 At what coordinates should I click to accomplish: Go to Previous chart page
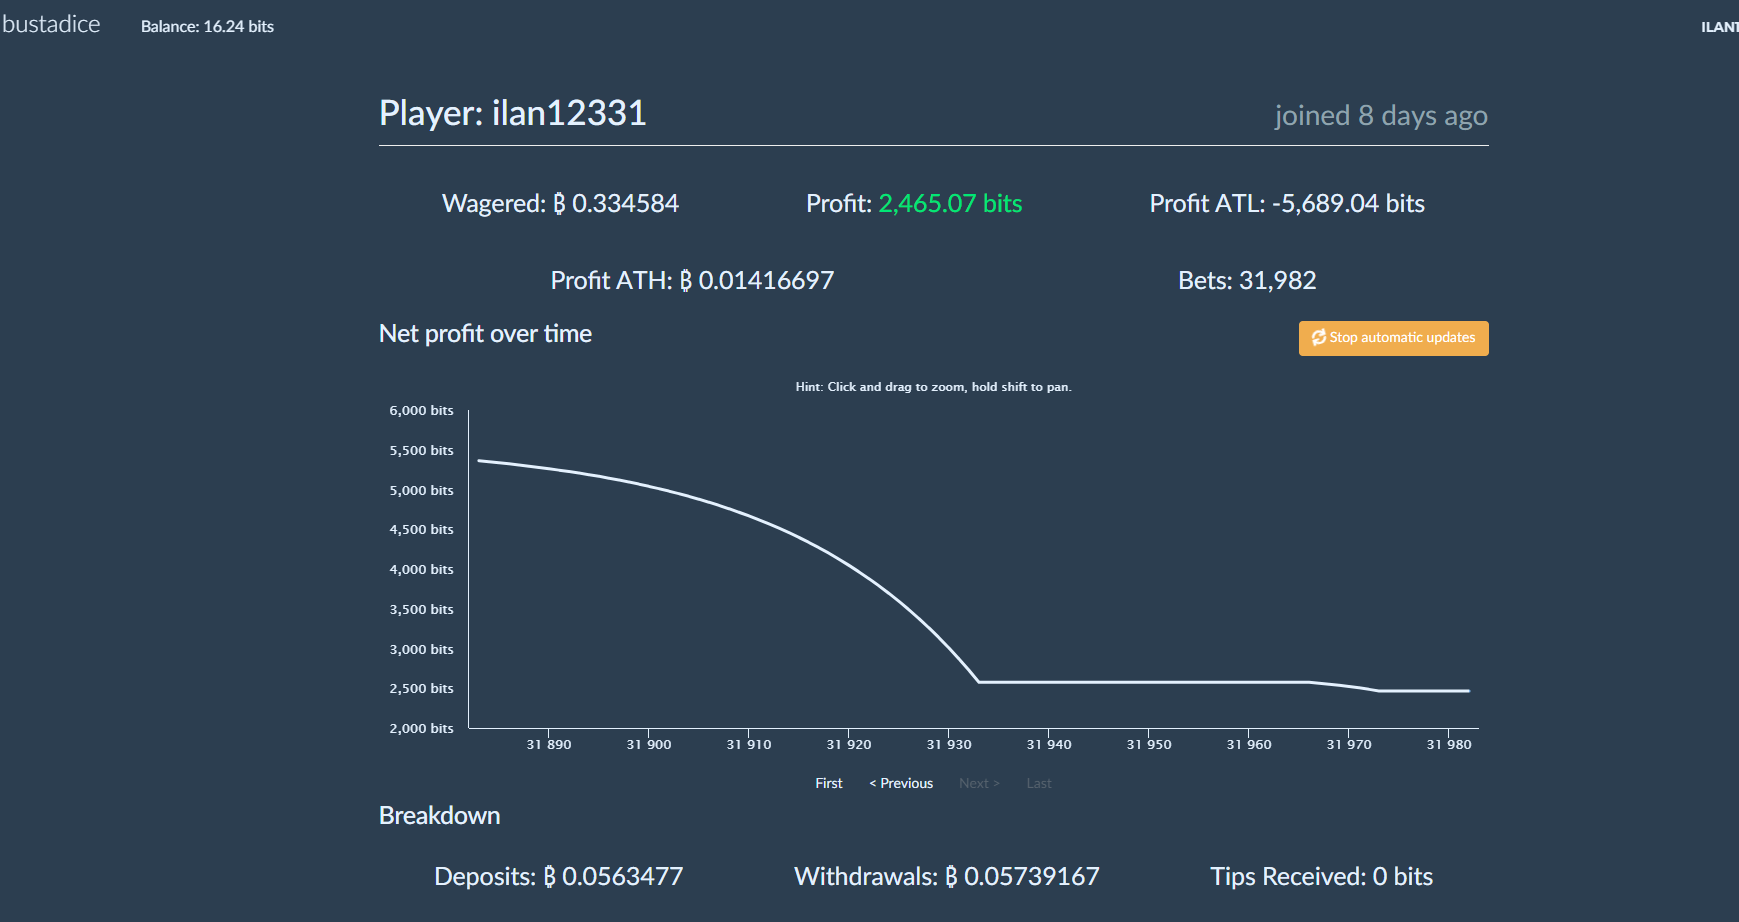point(901,783)
